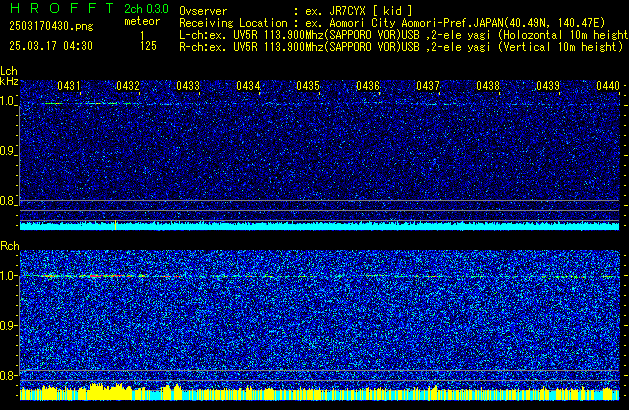Viewport: 629px width, 410px height.
Task: Click time marker 0439
Action: (548, 86)
